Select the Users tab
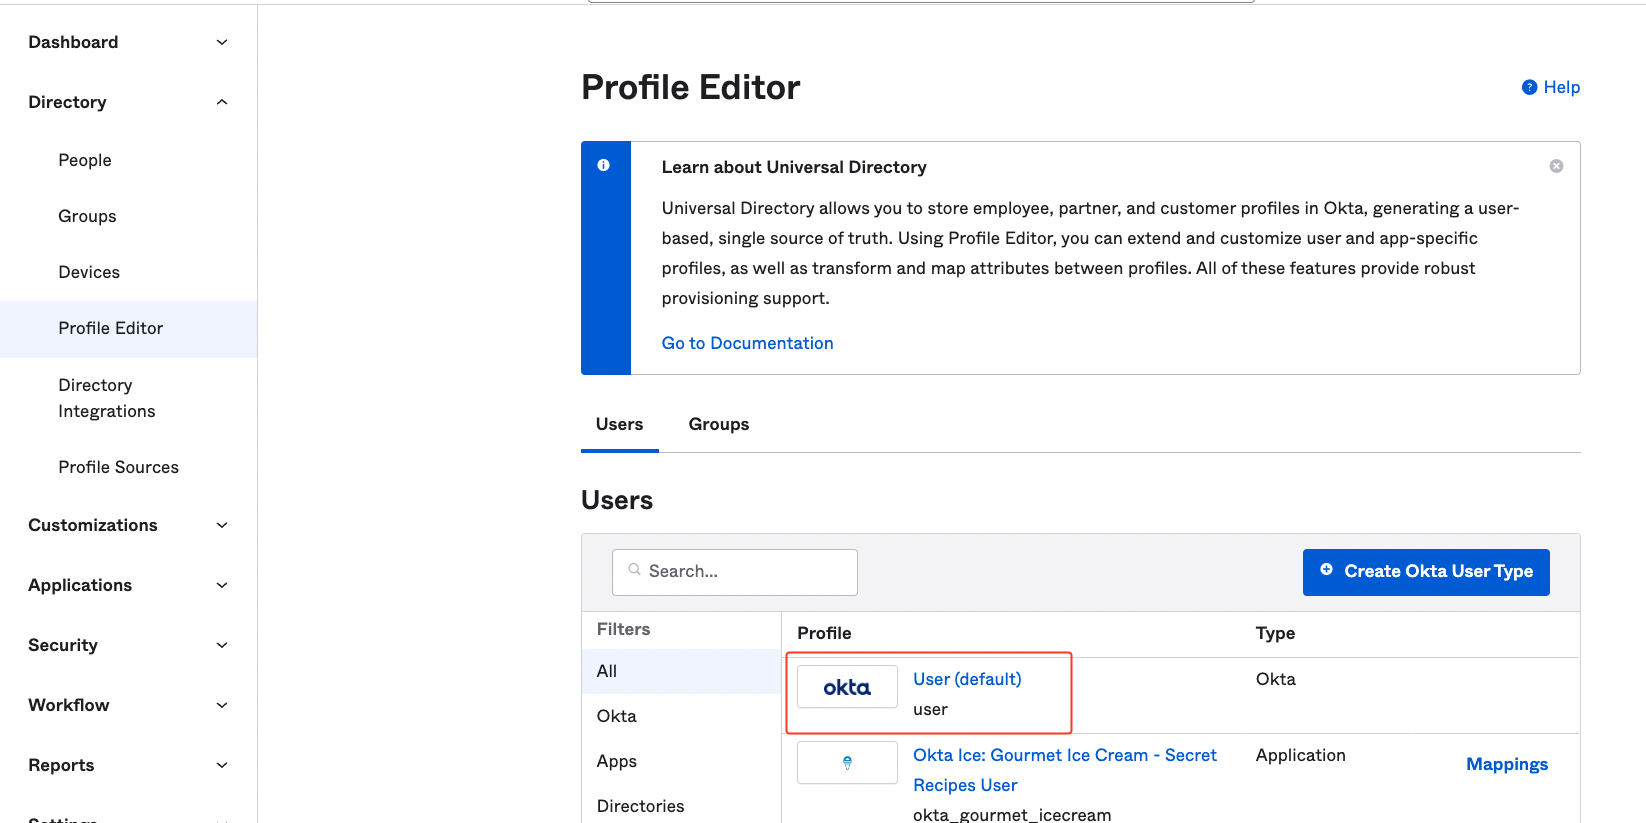The image size is (1646, 823). point(619,424)
